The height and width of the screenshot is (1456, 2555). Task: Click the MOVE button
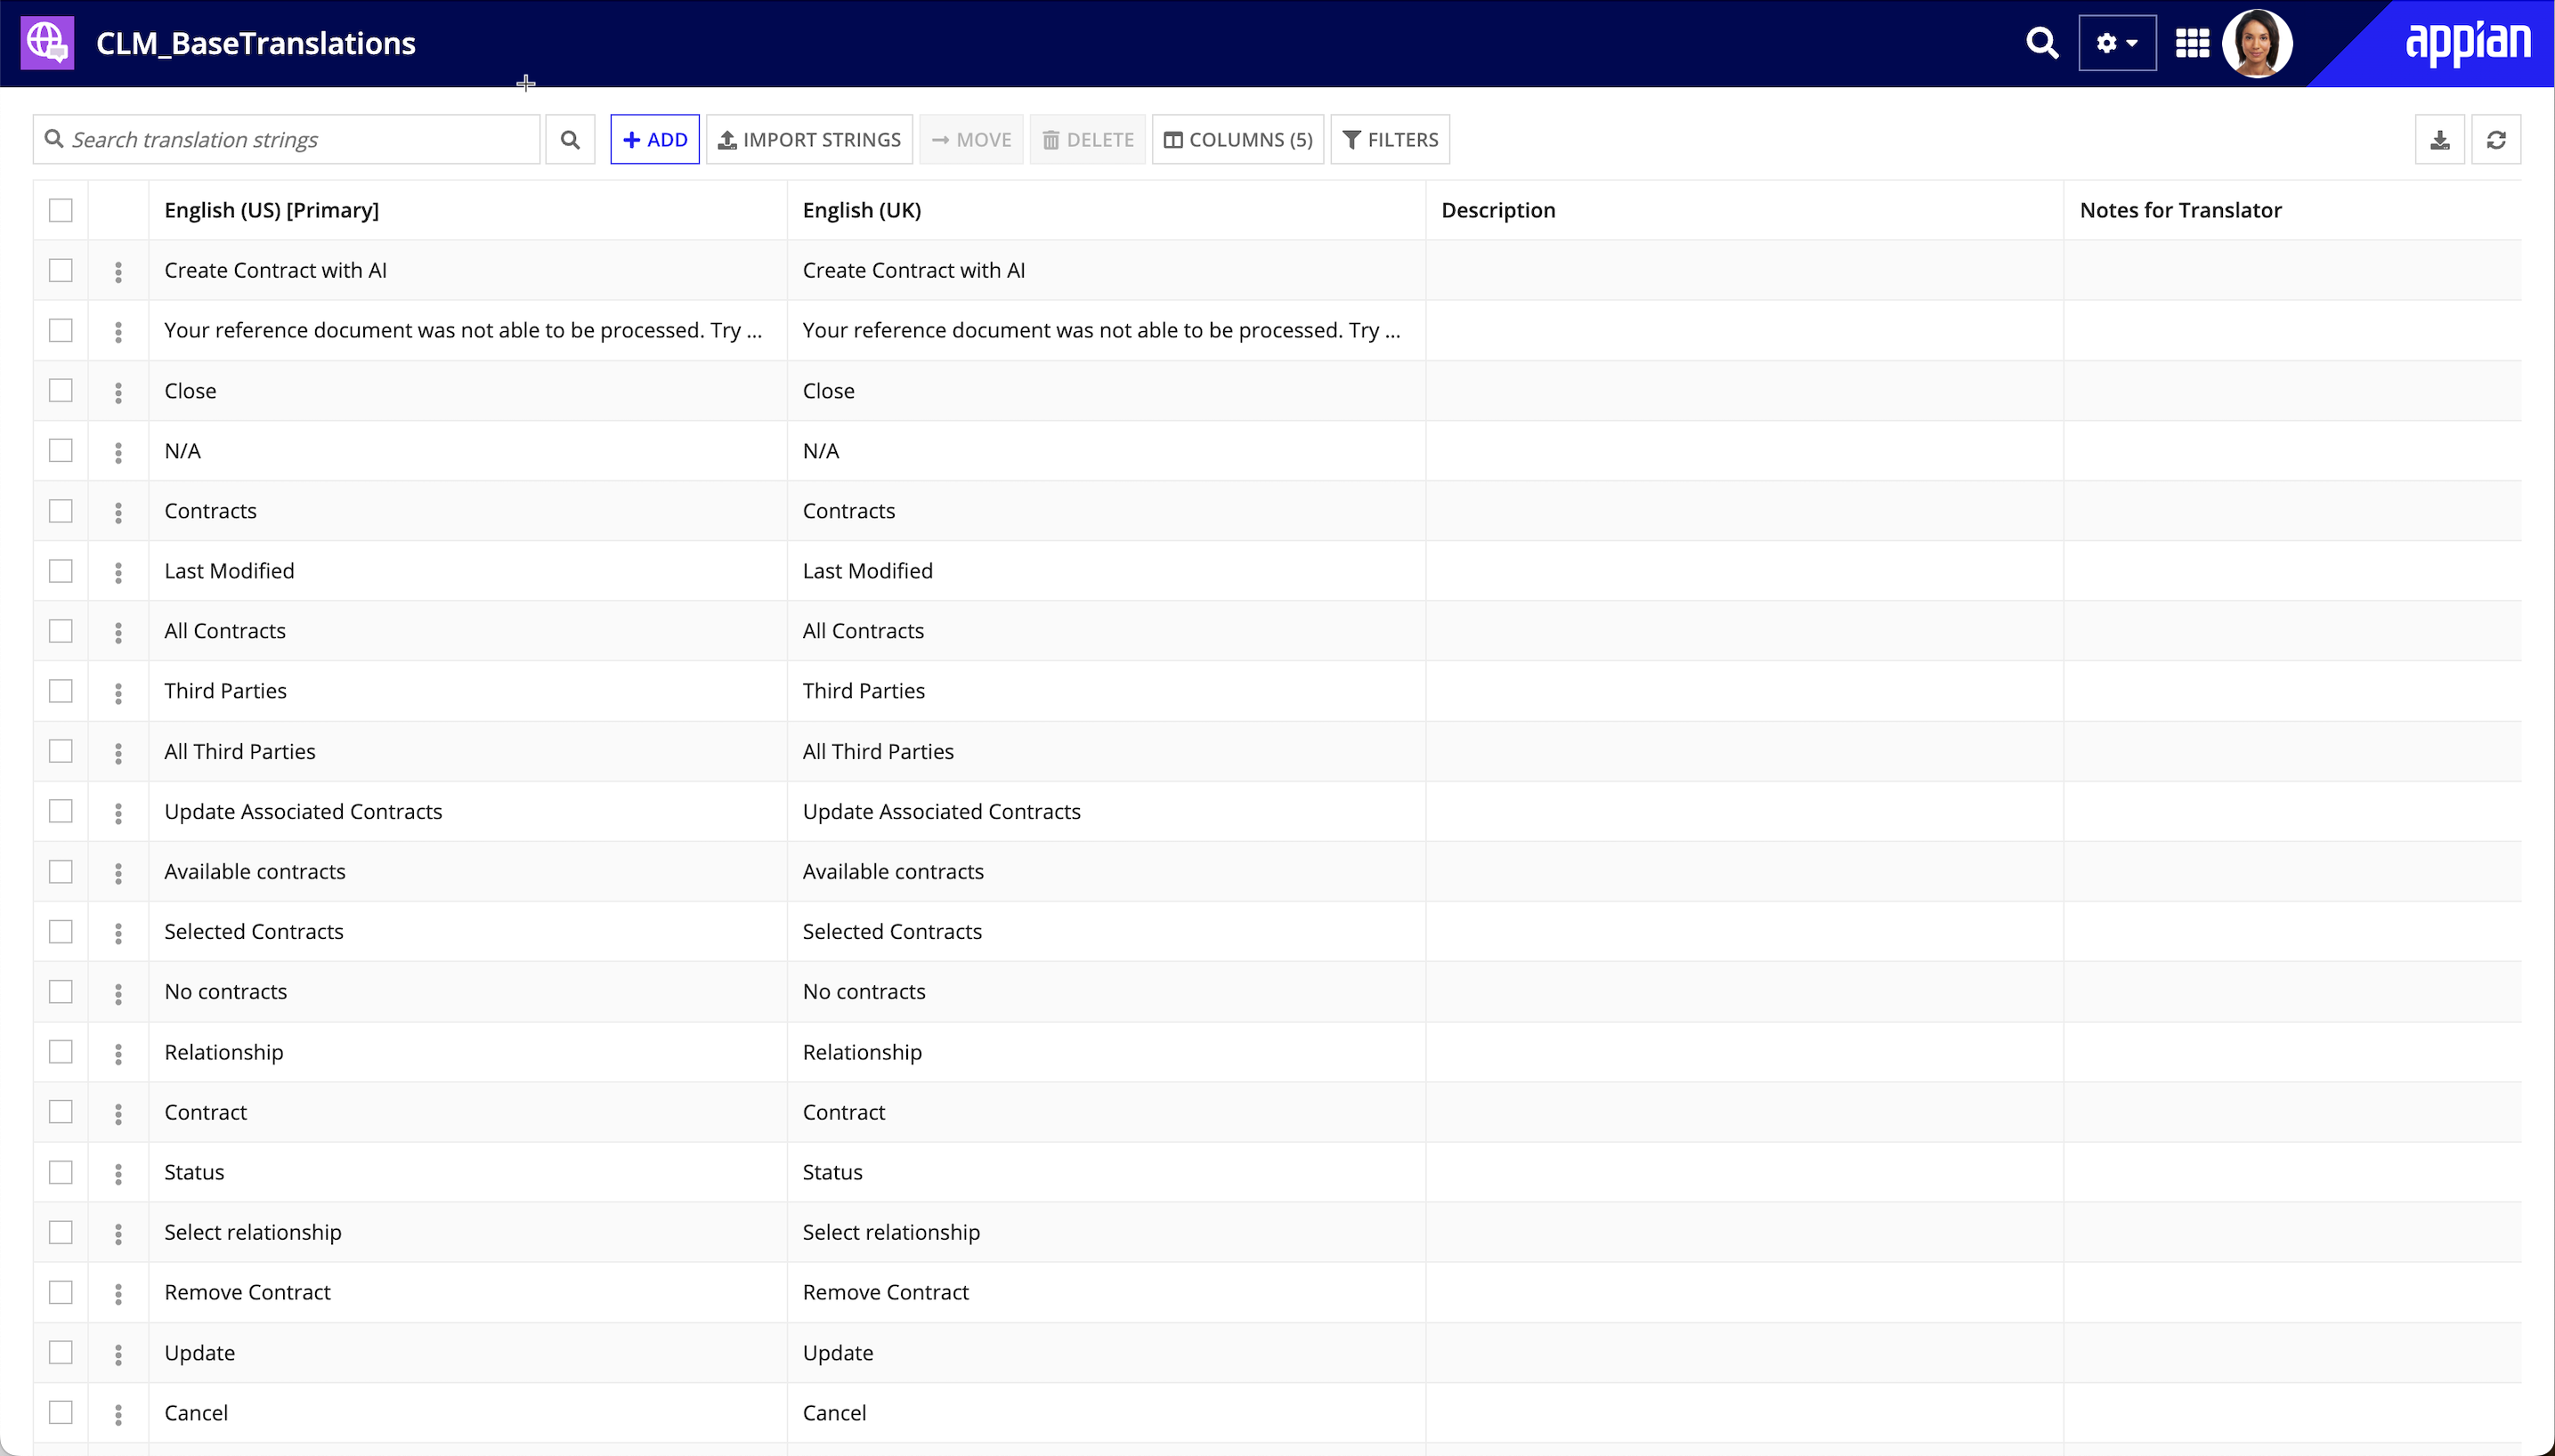click(x=971, y=140)
